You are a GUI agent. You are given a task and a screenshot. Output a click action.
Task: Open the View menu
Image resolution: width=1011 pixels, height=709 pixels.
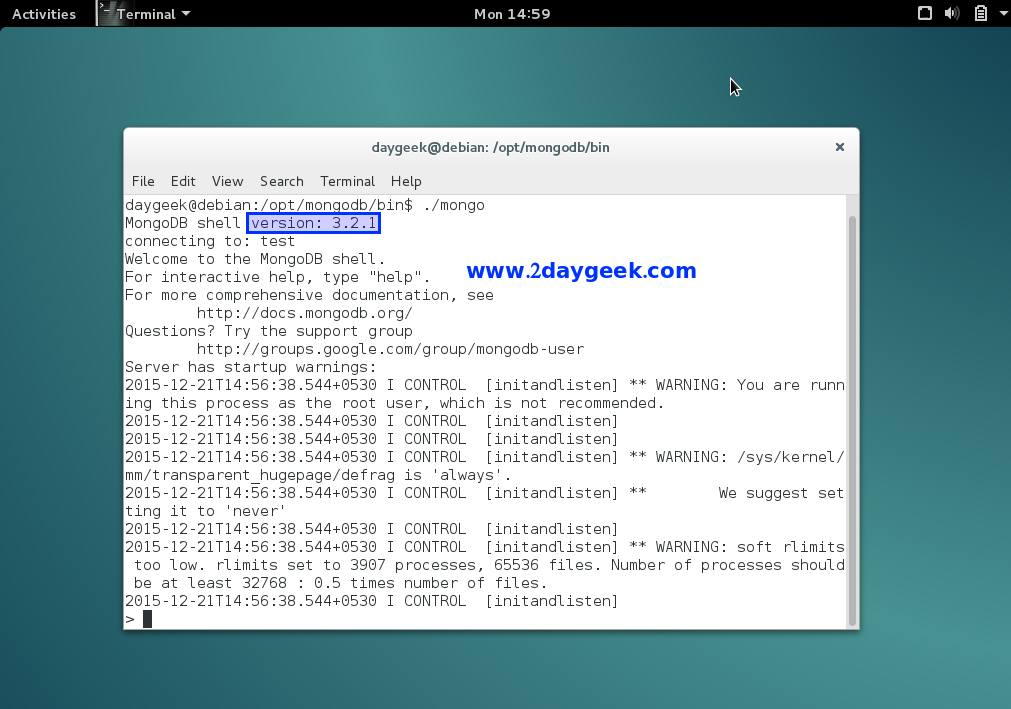(x=228, y=181)
